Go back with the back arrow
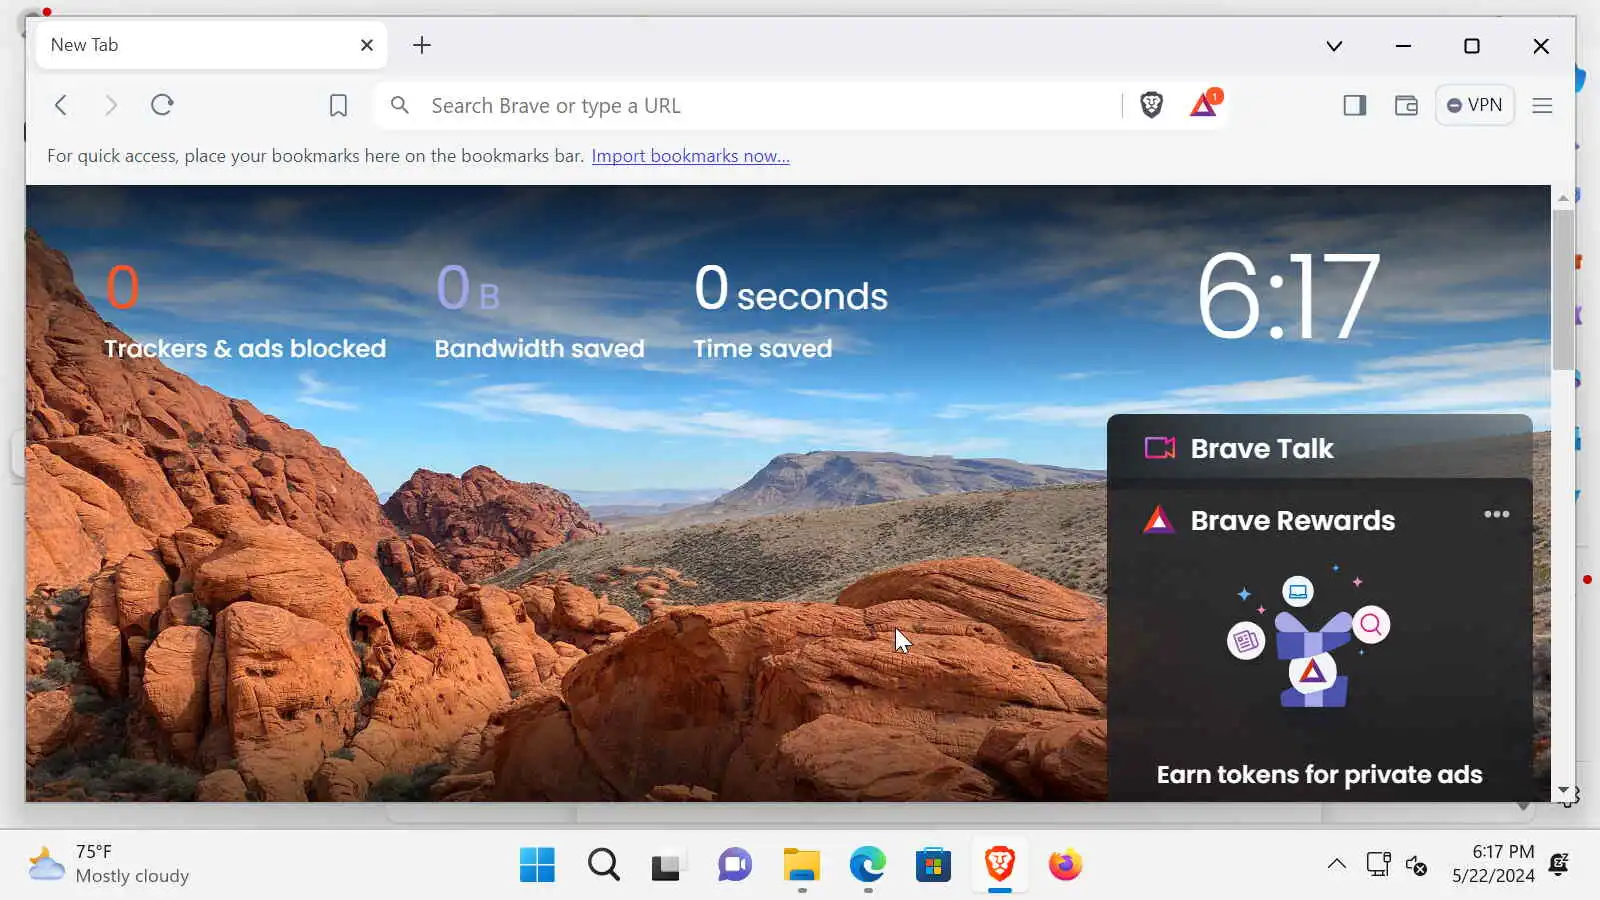Viewport: 1600px width, 900px height. coord(61,105)
